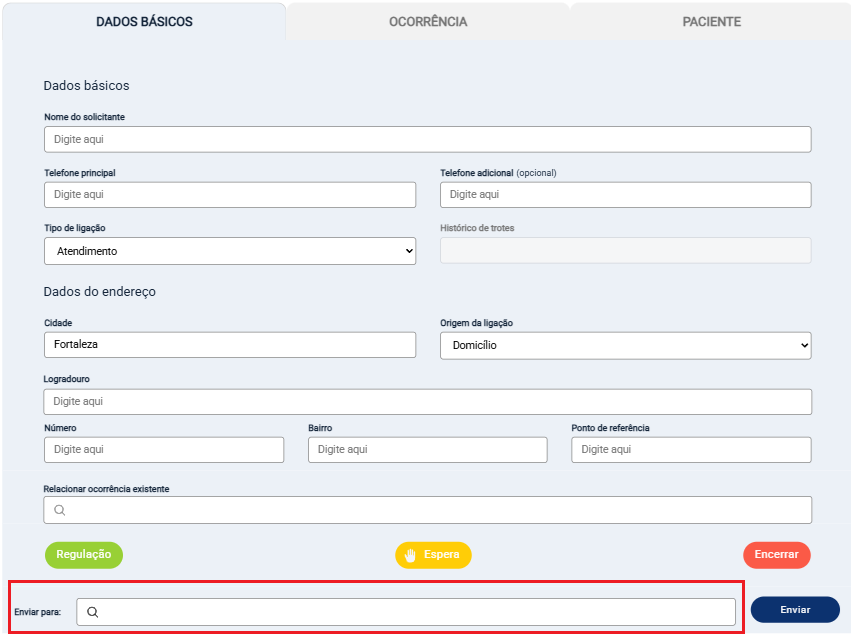Viewport: 855px width, 634px height.
Task: Switch to the OCORRÊNCIA tab
Action: pos(428,22)
